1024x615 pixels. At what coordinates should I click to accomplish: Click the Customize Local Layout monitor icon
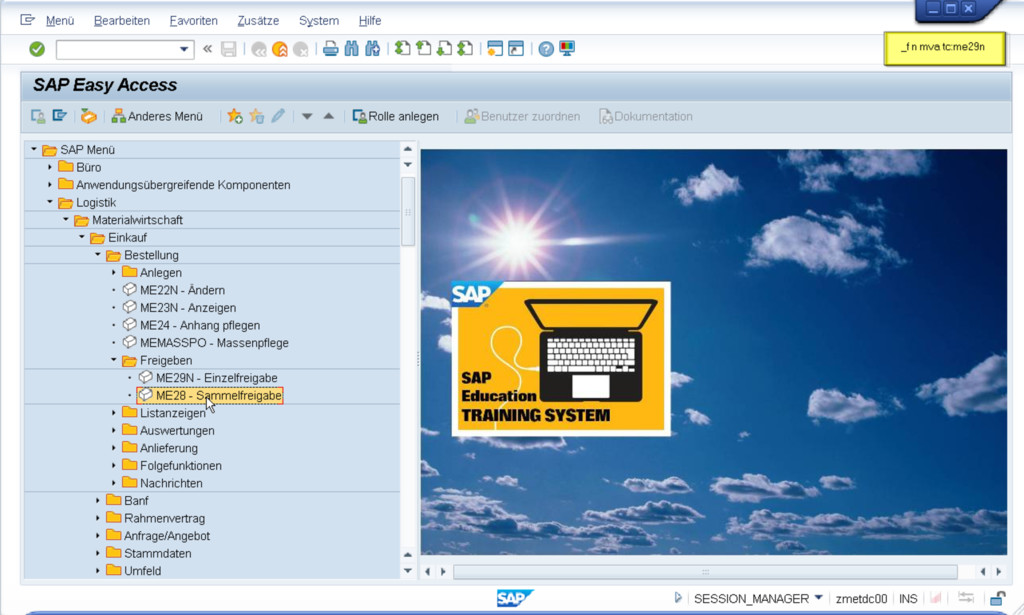click(567, 49)
